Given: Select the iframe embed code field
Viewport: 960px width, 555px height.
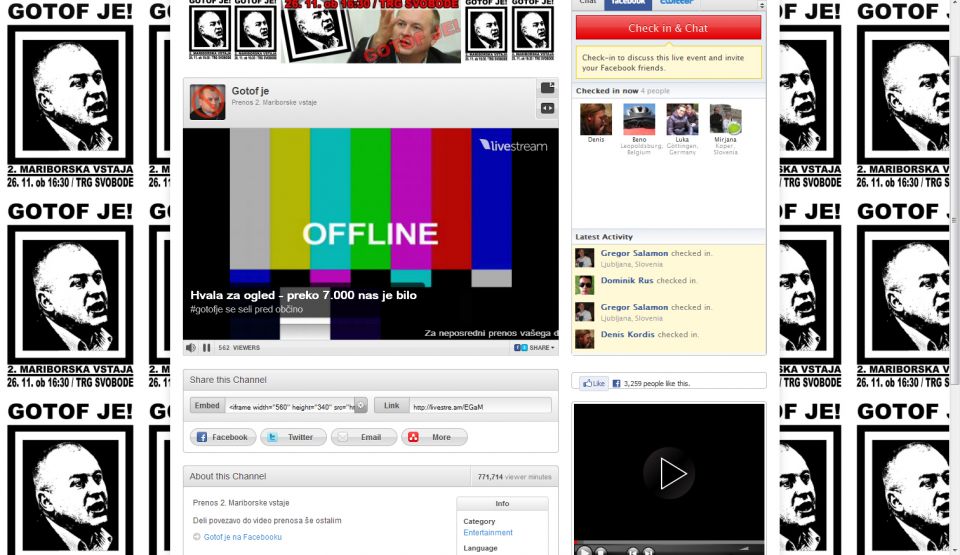Looking at the screenshot, I should point(290,406).
